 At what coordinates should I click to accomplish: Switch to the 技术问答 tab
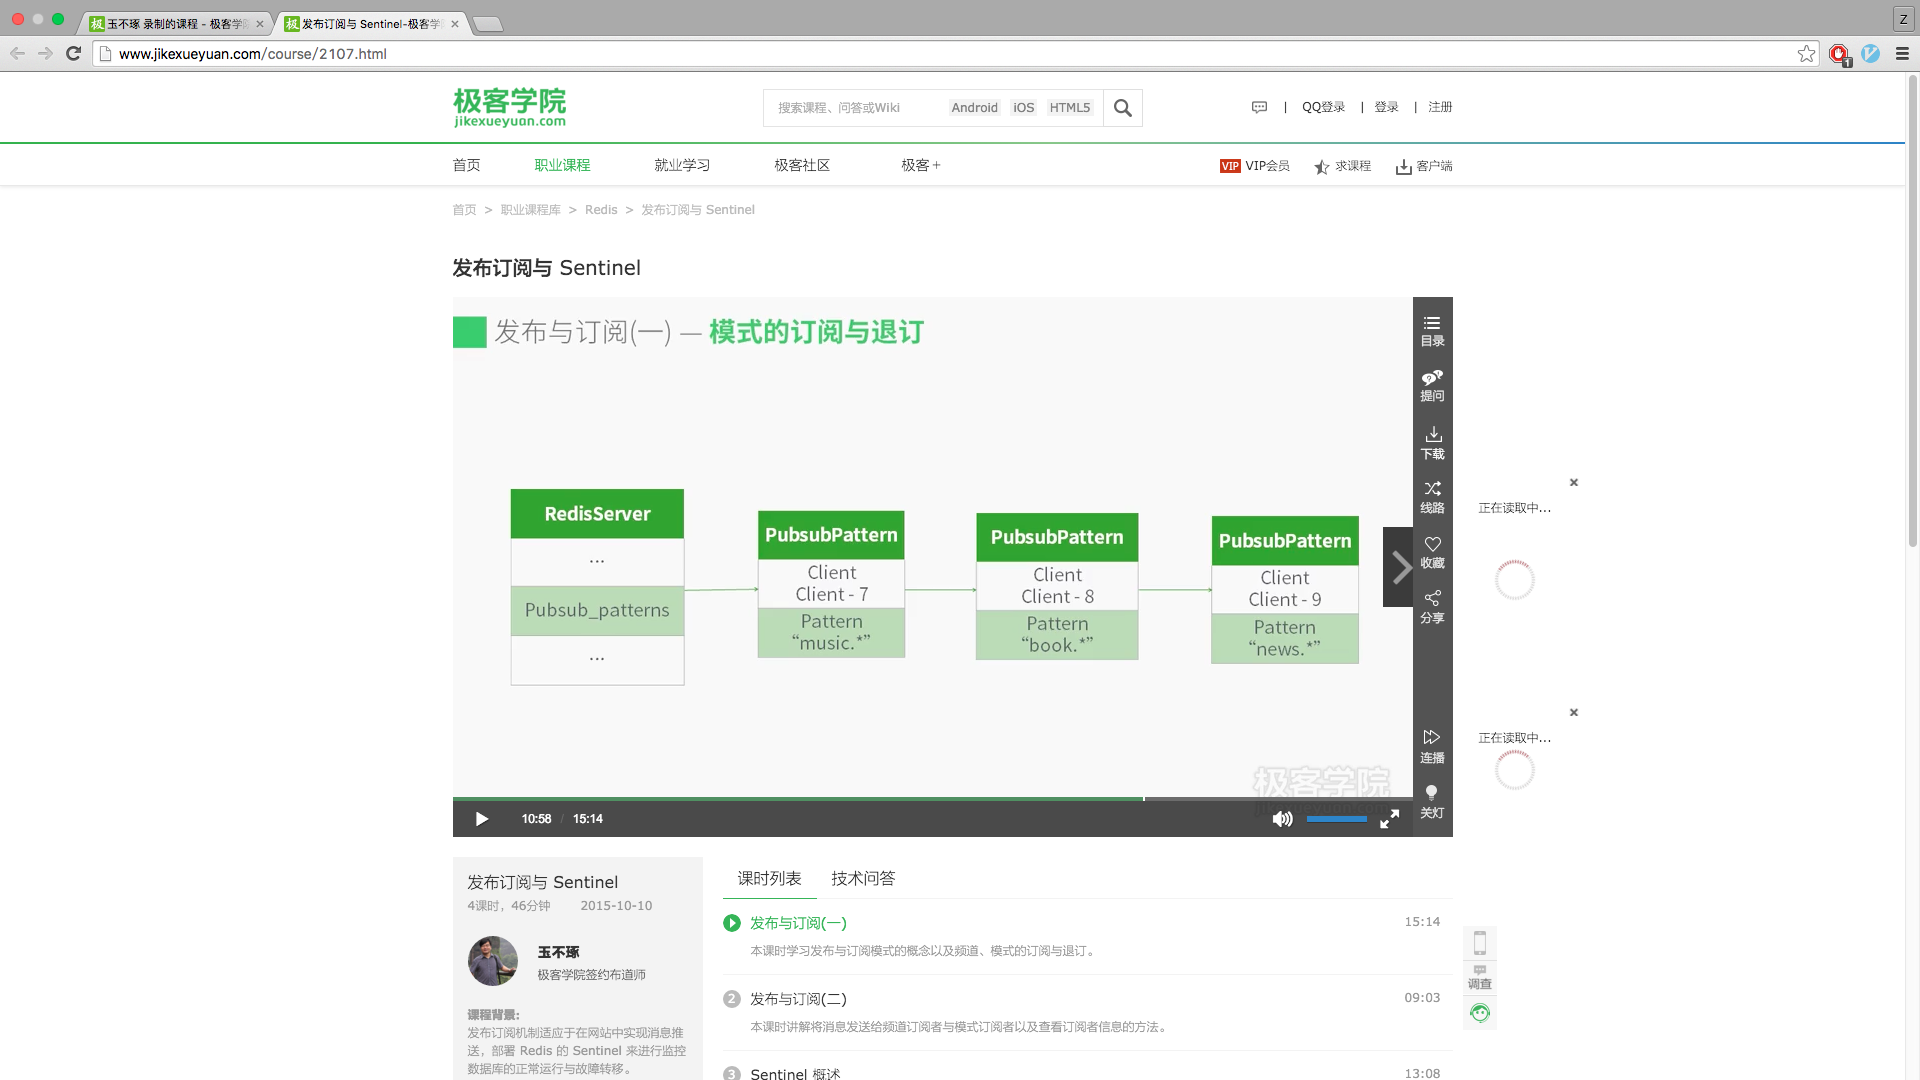862,878
